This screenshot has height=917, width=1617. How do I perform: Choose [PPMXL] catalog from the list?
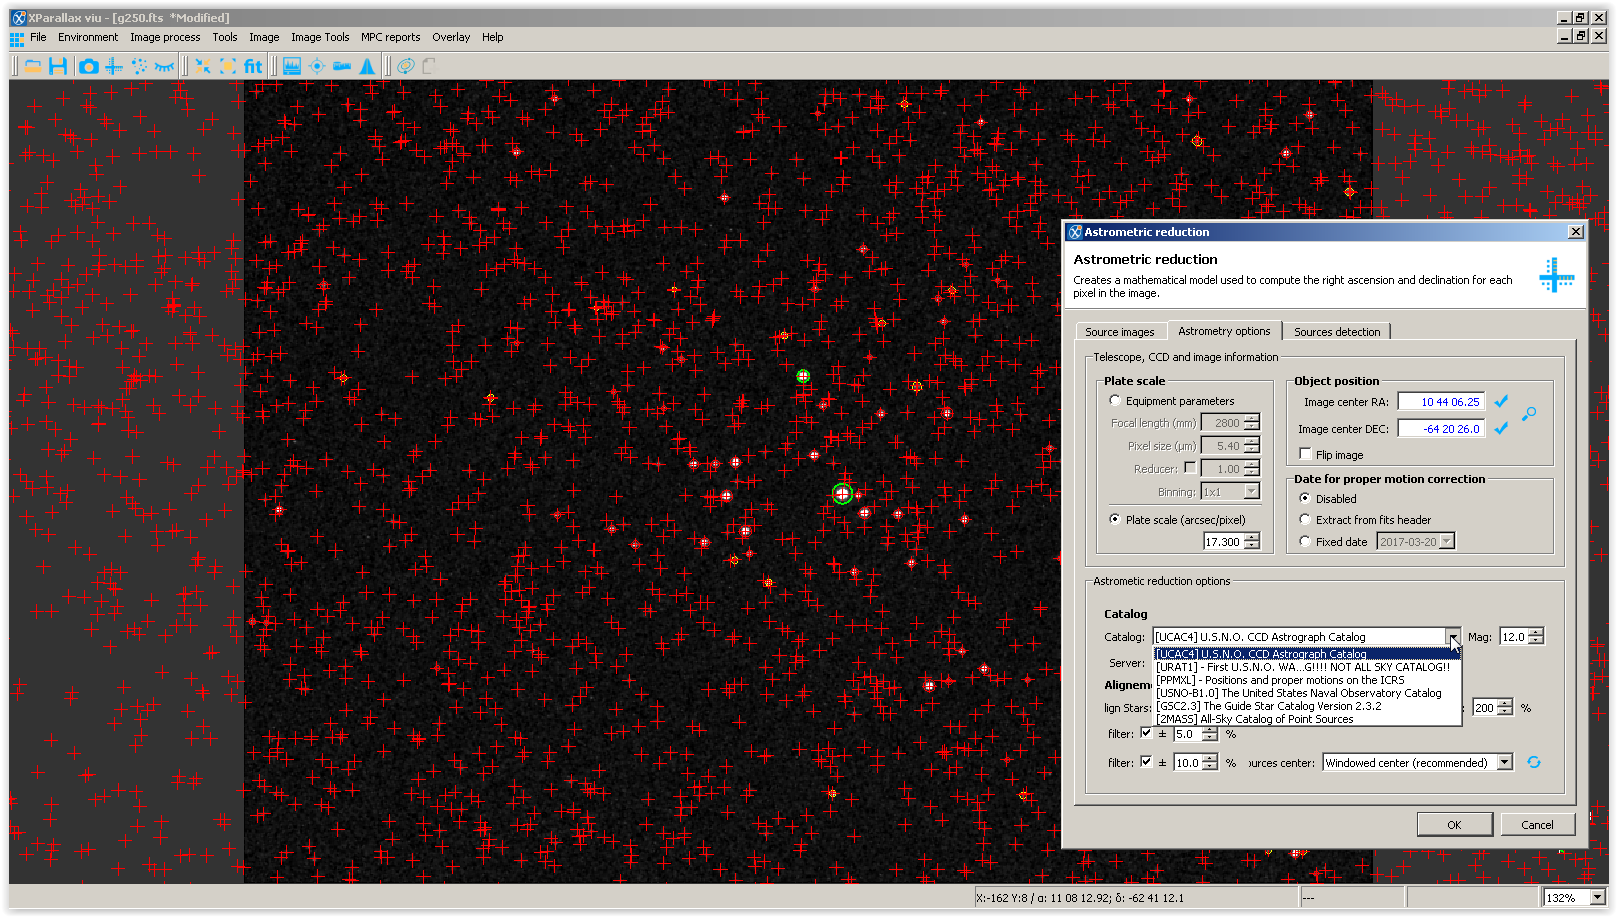click(x=1306, y=680)
